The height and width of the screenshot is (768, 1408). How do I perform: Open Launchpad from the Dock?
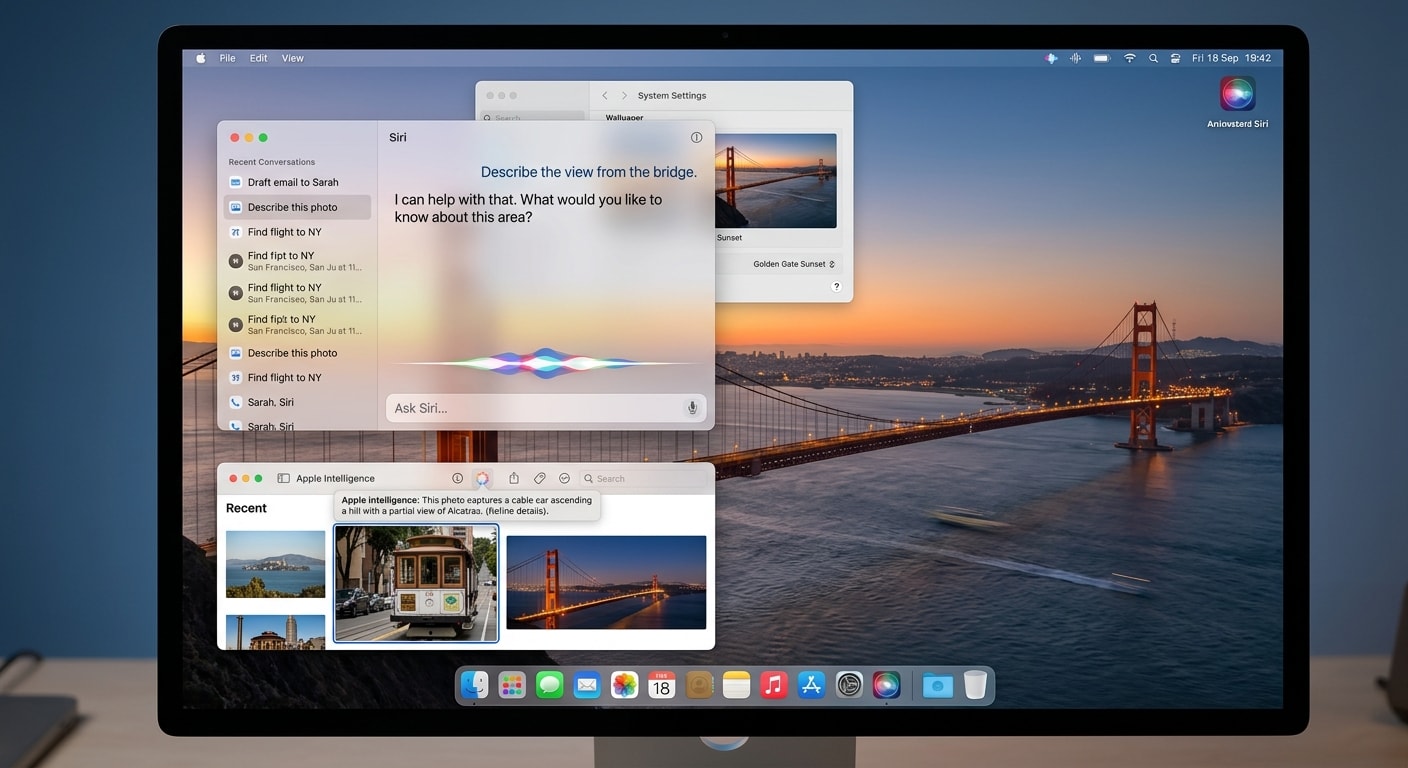pos(512,685)
